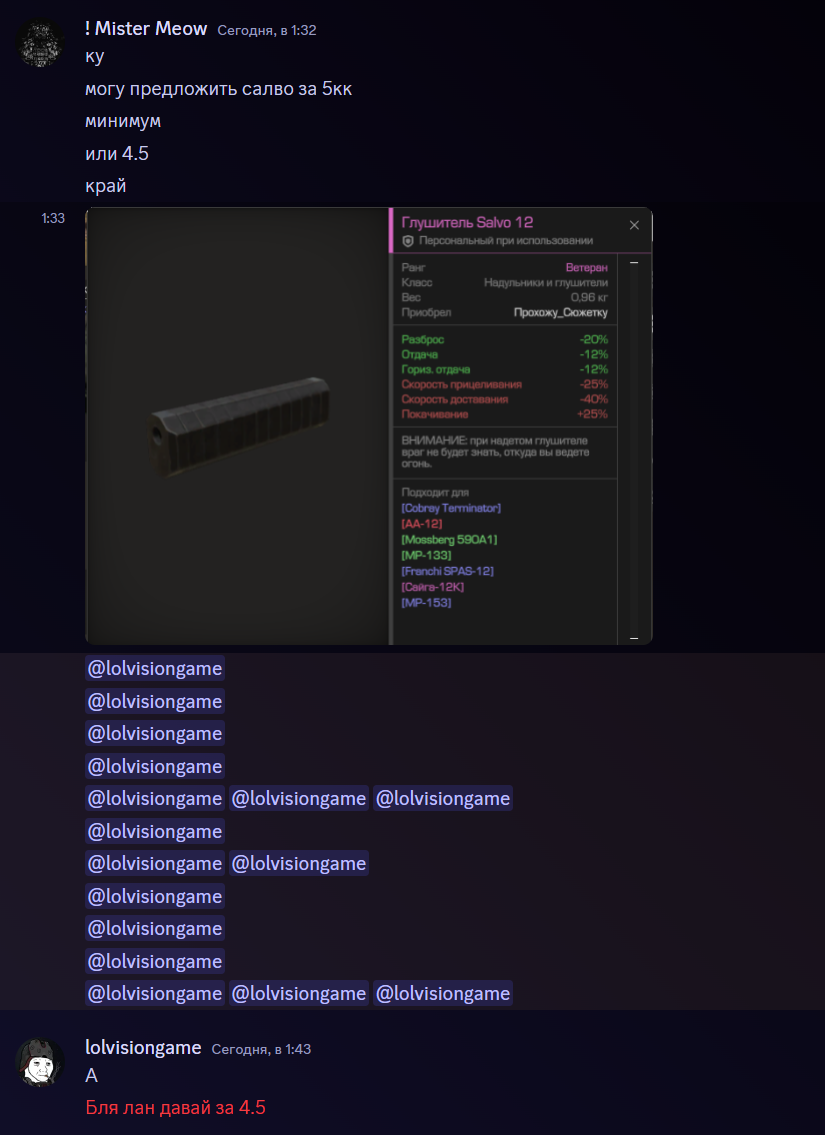Select the [AA-12] weapon entry

click(x=421, y=523)
